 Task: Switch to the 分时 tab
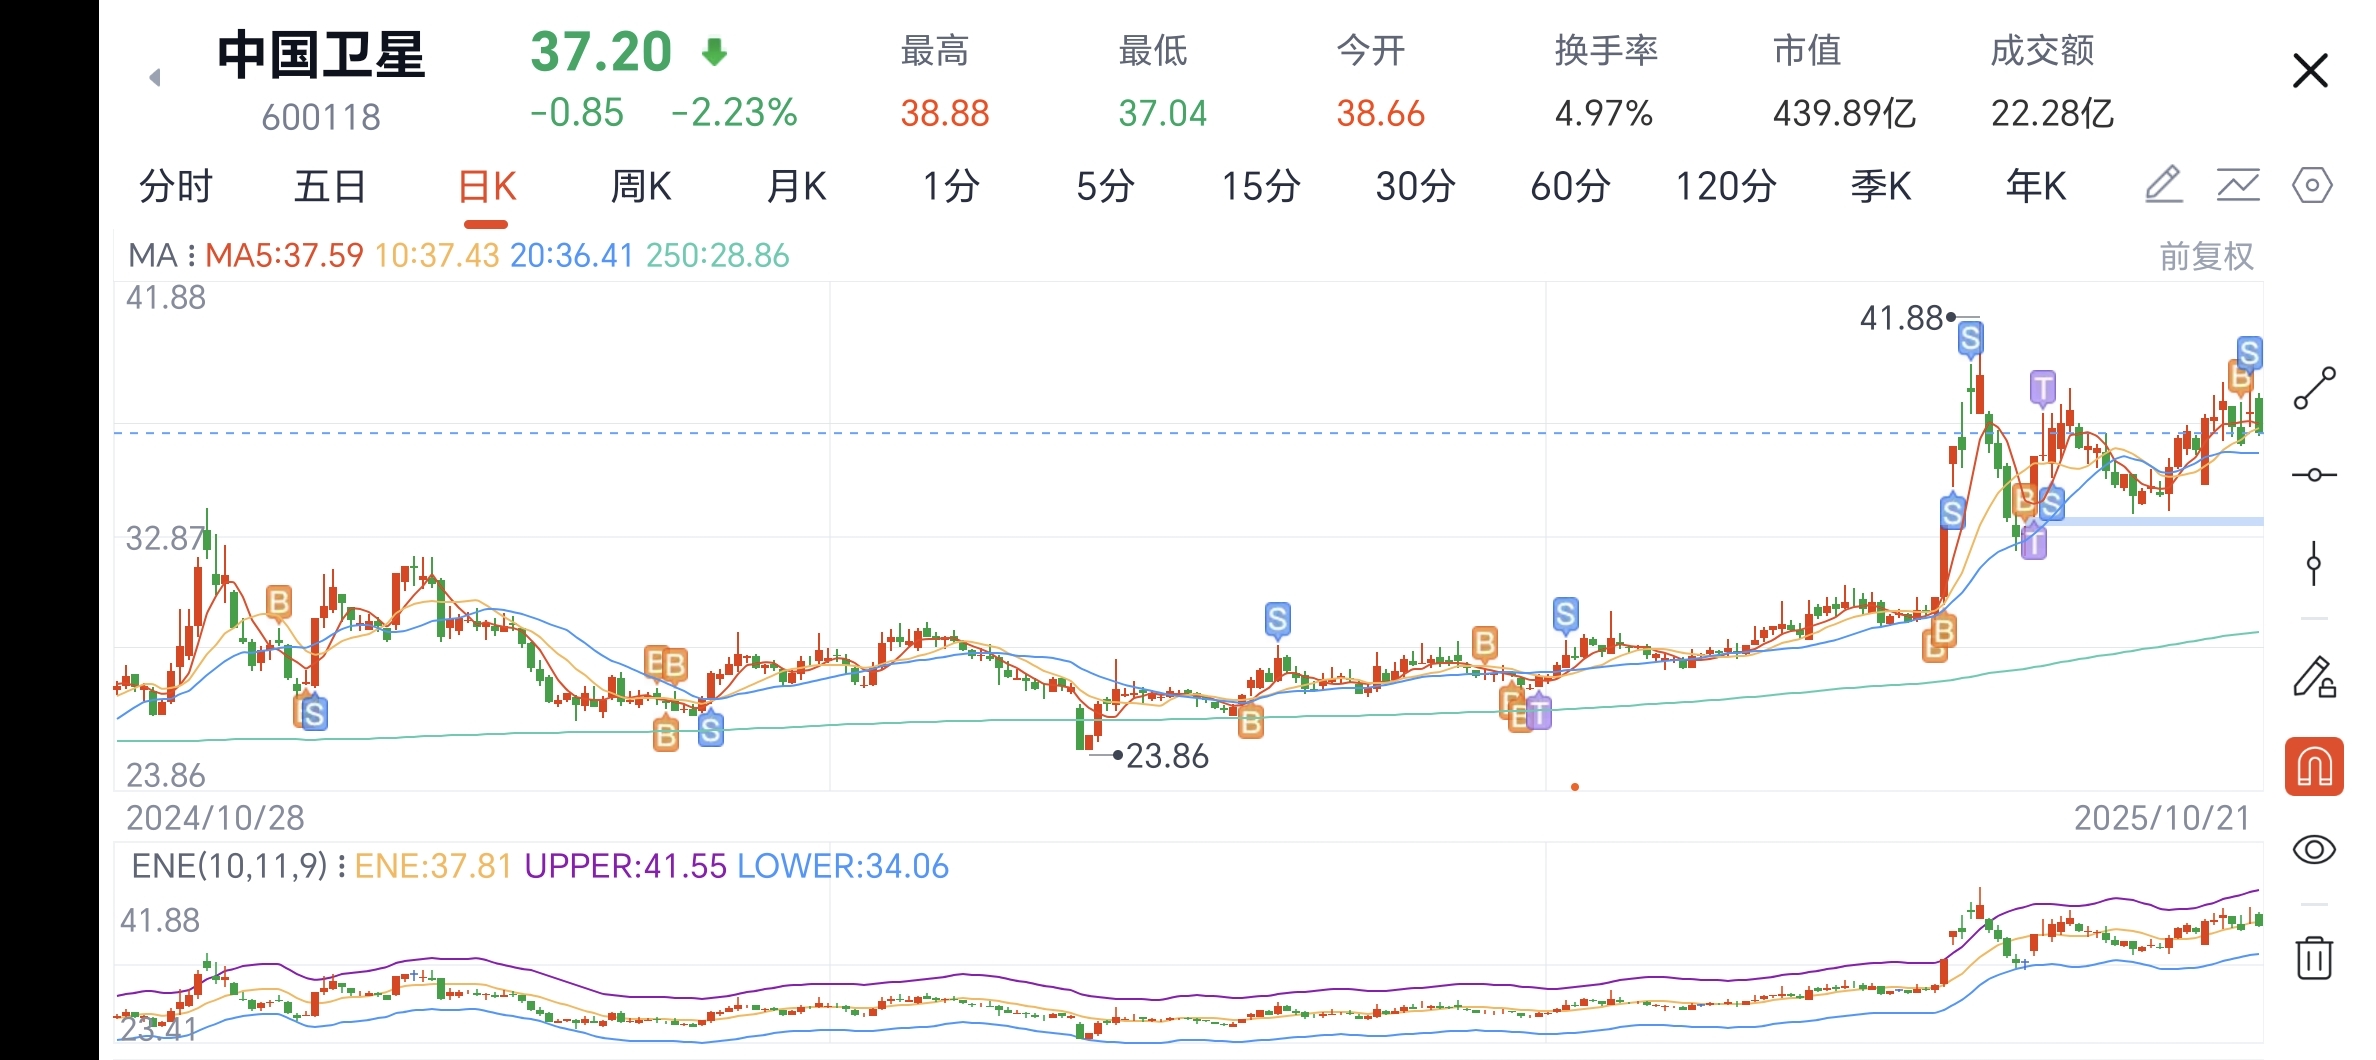(176, 186)
